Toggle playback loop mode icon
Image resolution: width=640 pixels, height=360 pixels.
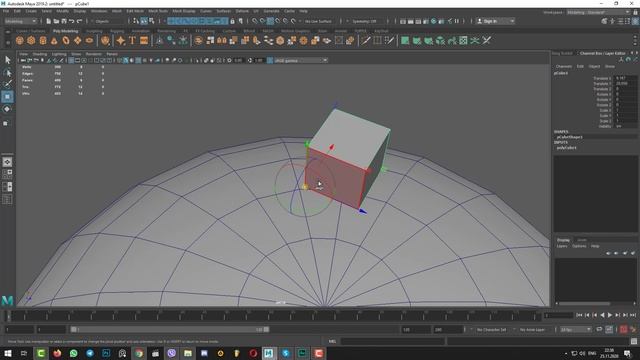point(599,329)
